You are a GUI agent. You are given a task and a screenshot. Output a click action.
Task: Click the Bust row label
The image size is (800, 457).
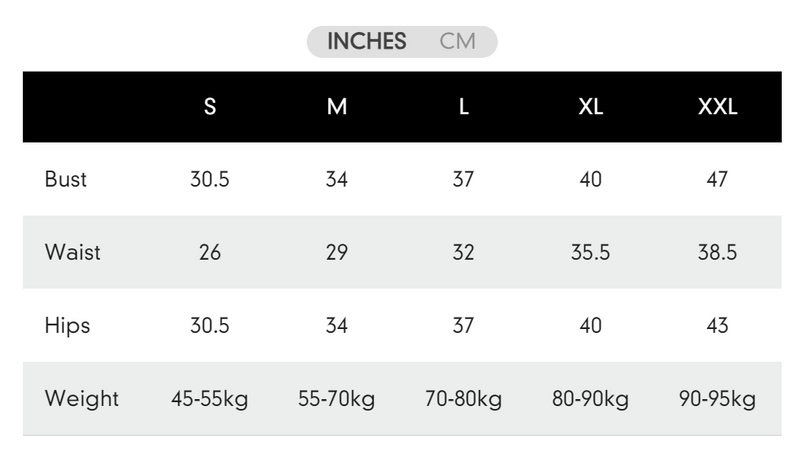coord(66,180)
